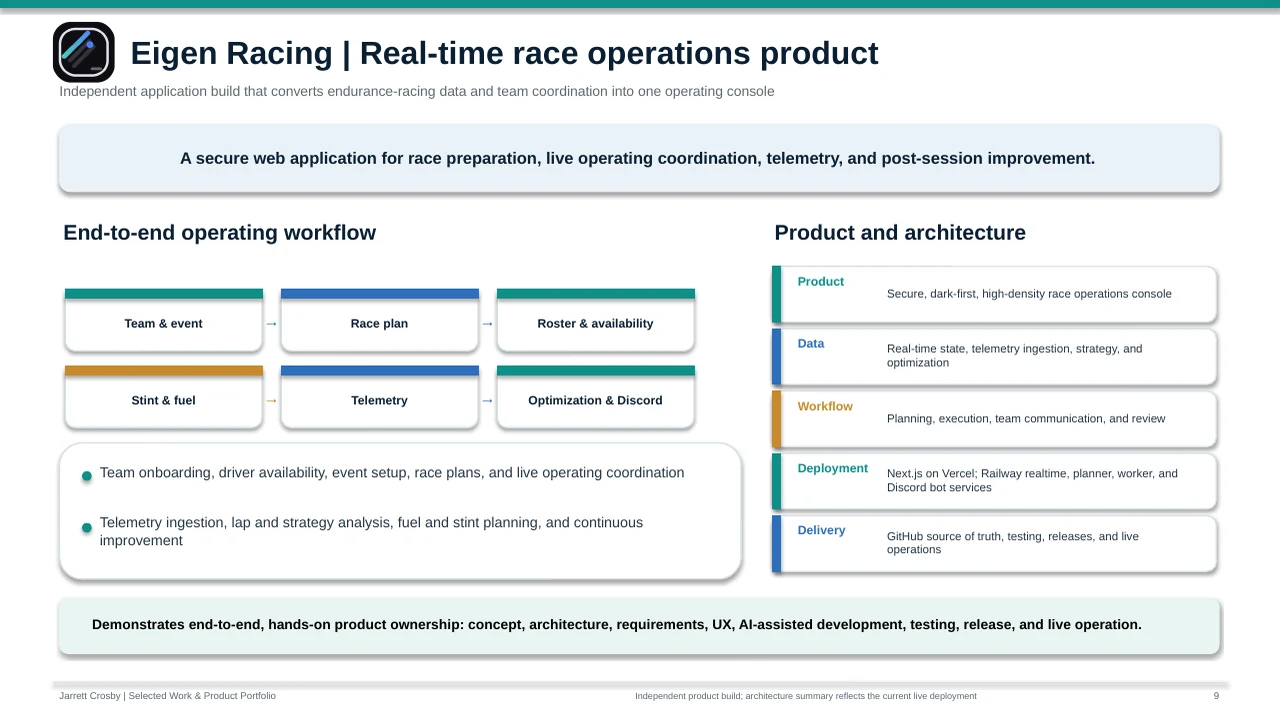Select the 'Team & event' workflow card
The width and height of the screenshot is (1280, 720).
tap(164, 320)
